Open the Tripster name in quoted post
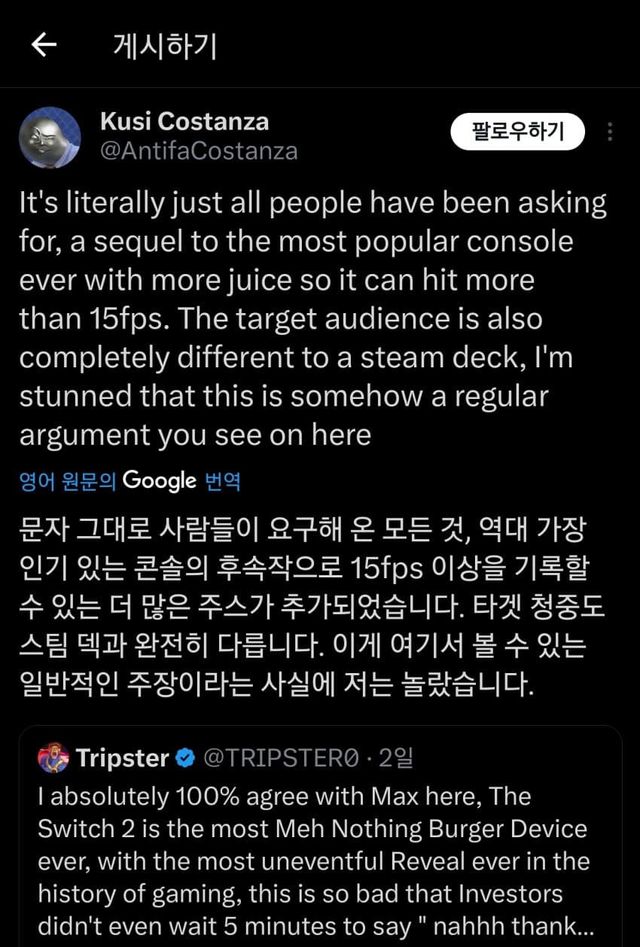The width and height of the screenshot is (640, 947). tap(122, 758)
